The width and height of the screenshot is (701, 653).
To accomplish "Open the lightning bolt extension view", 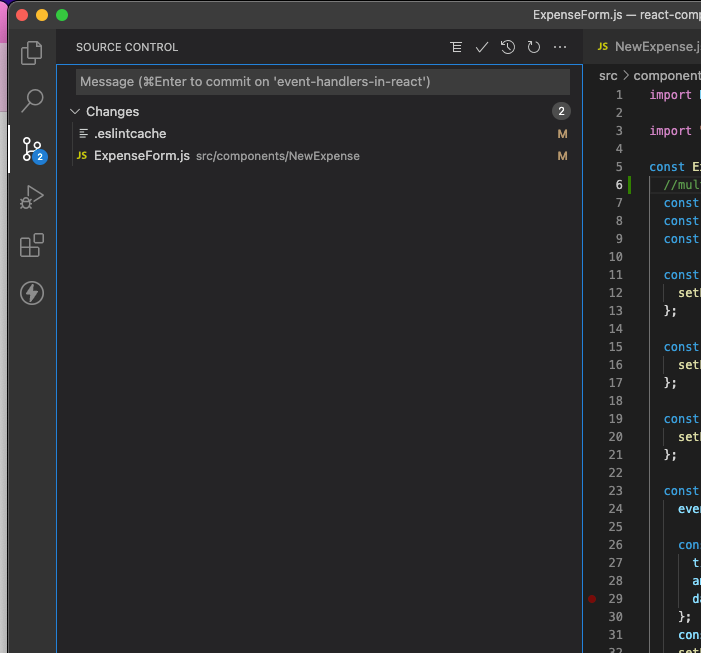I will 32,293.
